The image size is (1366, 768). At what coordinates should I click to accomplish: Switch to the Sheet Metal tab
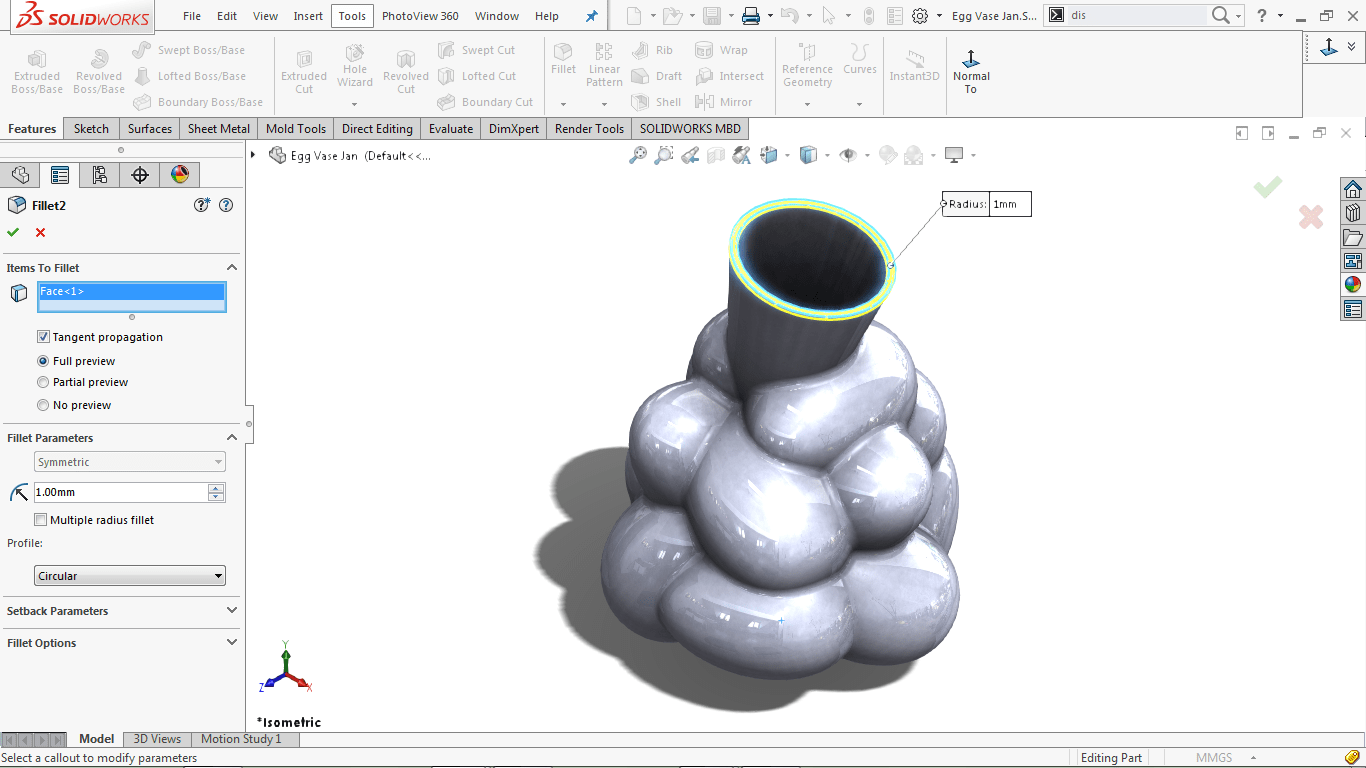218,128
